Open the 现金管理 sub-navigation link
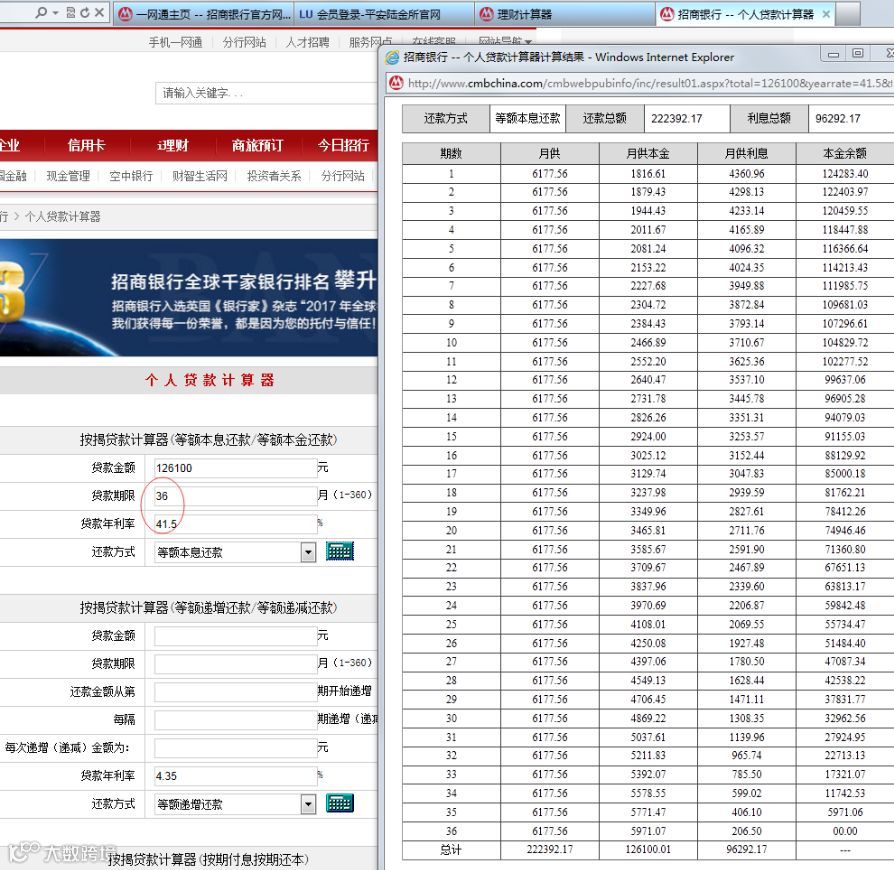The height and width of the screenshot is (870, 894). (x=68, y=176)
